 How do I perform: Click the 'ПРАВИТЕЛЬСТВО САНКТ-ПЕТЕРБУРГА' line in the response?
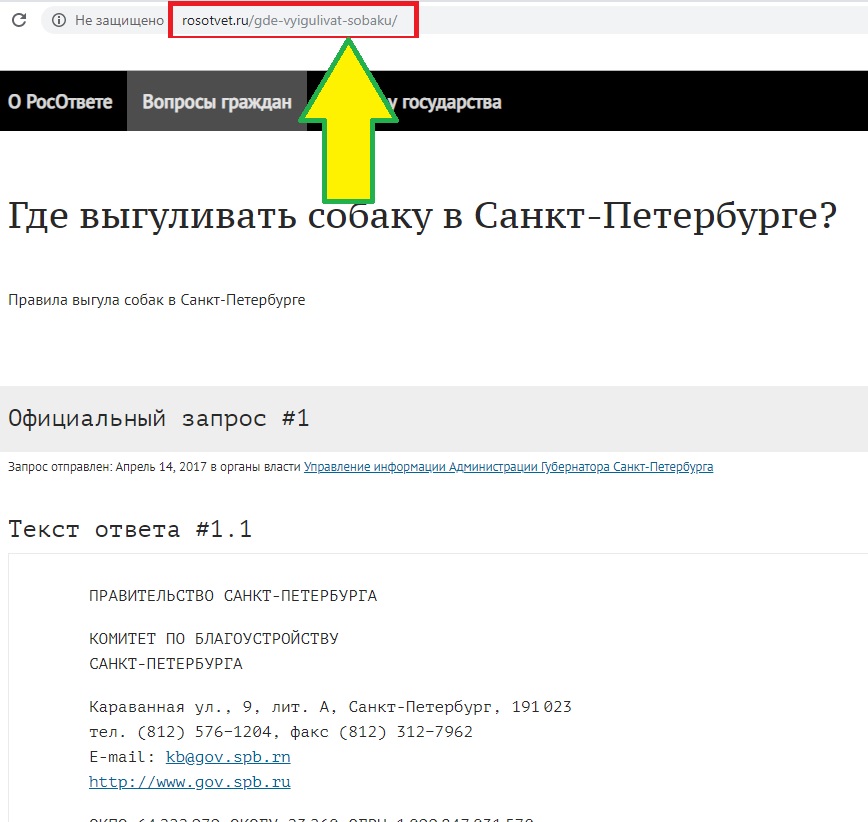[x=233, y=597]
